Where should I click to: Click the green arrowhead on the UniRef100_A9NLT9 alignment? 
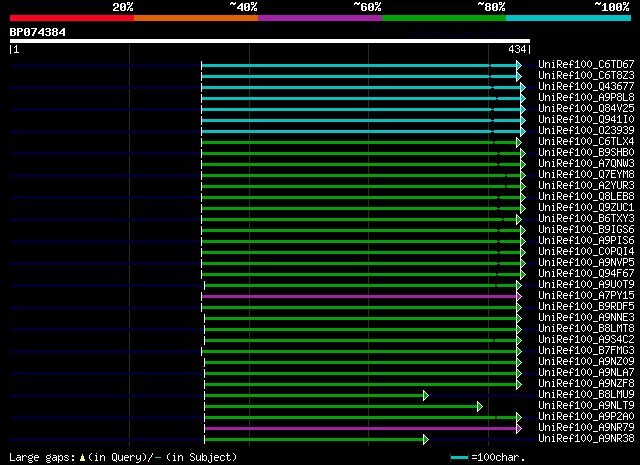click(480, 407)
